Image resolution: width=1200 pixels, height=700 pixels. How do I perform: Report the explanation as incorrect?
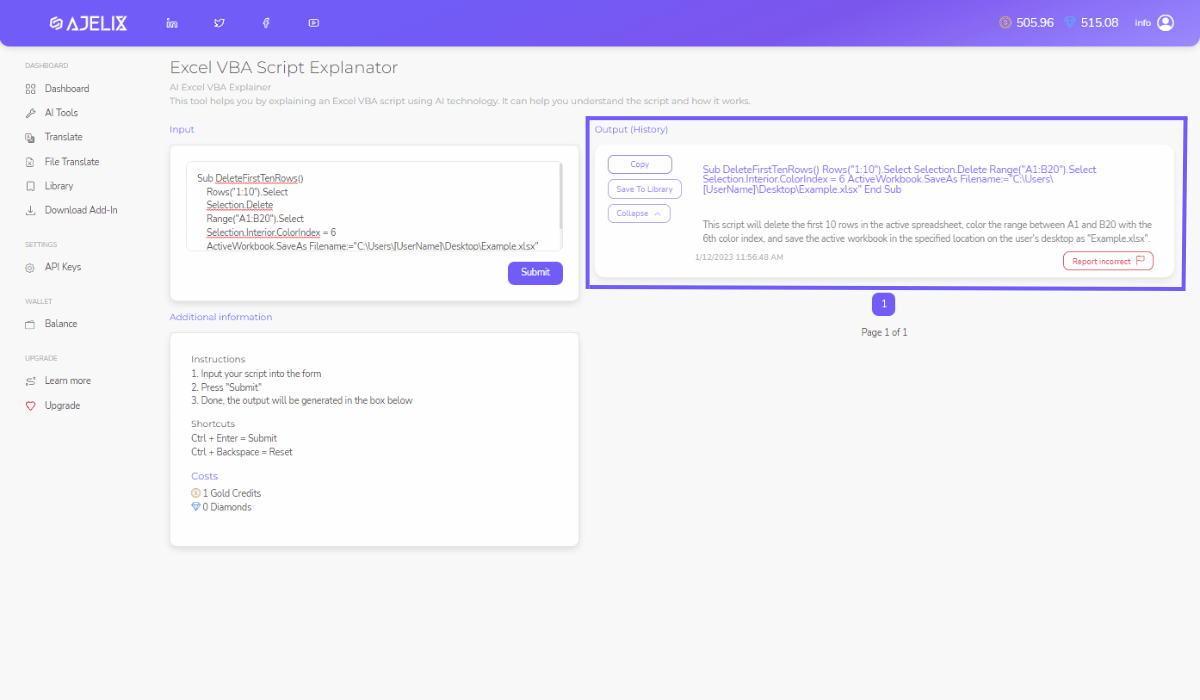(1108, 261)
